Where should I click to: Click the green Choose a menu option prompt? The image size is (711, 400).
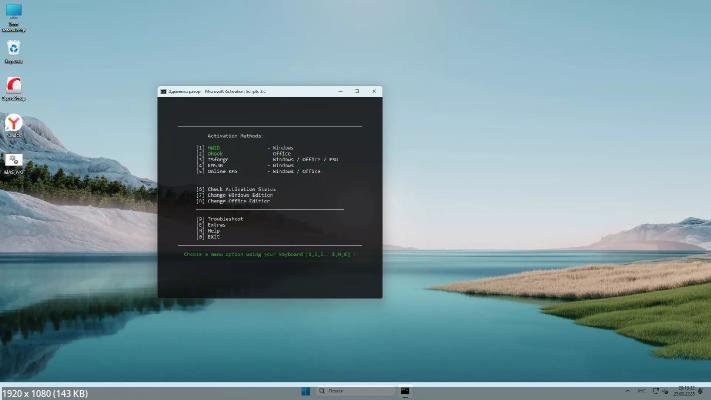[267, 254]
